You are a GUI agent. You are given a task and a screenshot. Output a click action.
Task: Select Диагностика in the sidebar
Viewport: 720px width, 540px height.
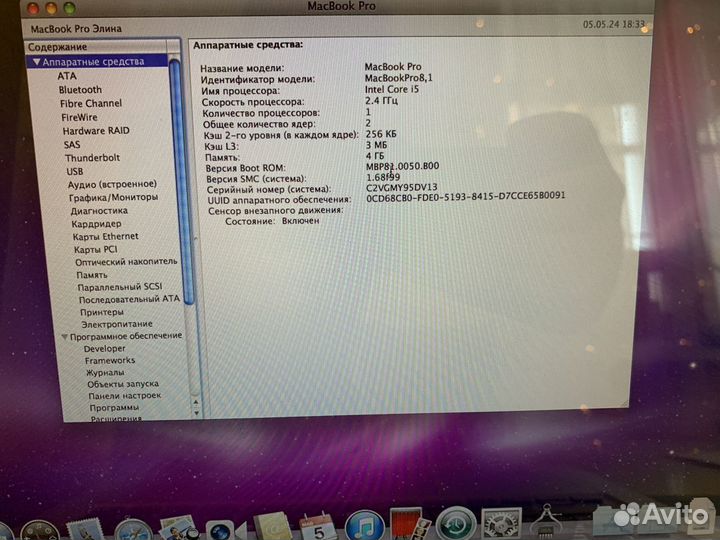click(99, 211)
